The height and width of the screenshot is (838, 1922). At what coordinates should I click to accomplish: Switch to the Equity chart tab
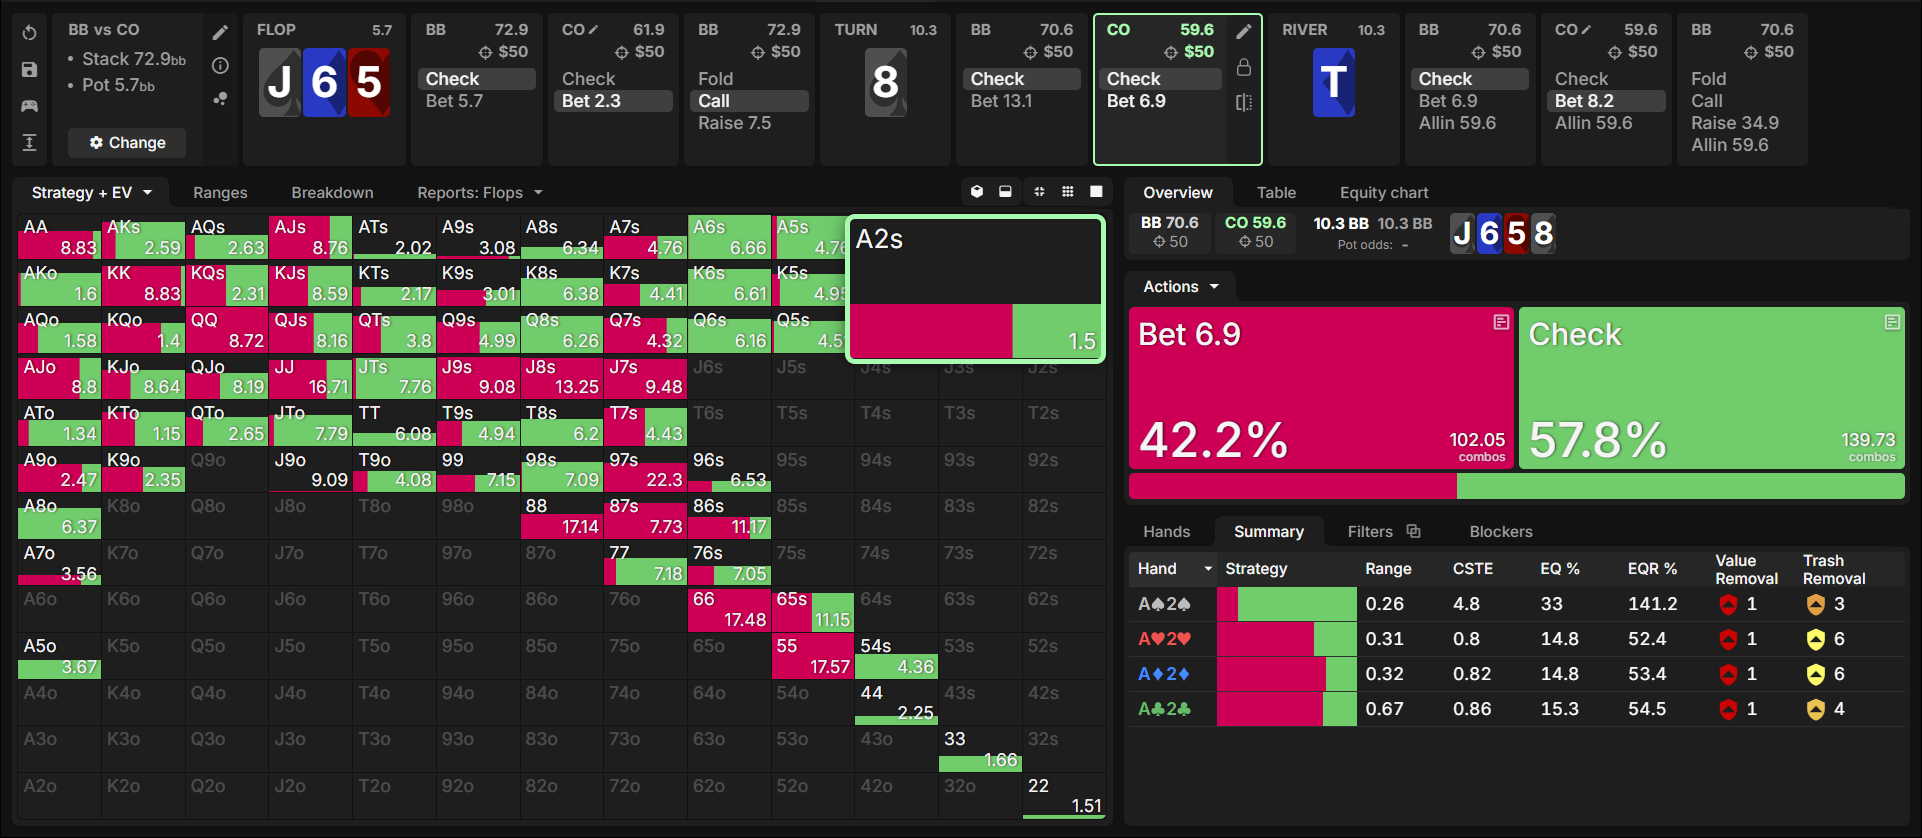point(1384,193)
